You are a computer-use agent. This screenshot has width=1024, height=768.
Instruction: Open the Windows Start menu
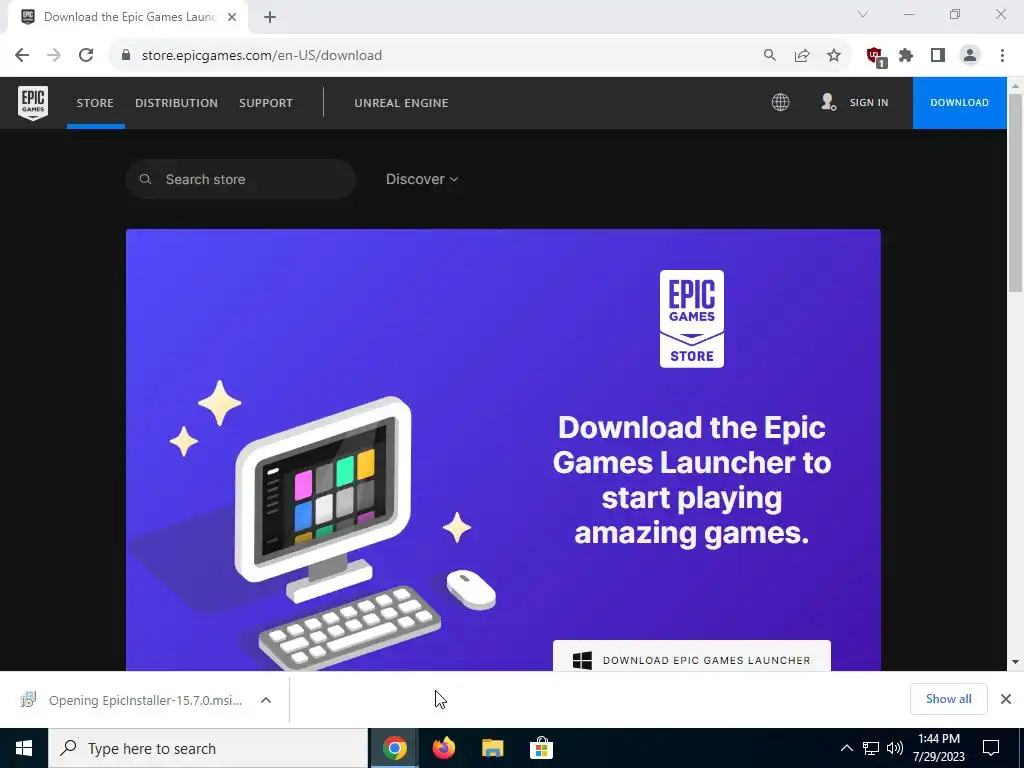coord(24,748)
